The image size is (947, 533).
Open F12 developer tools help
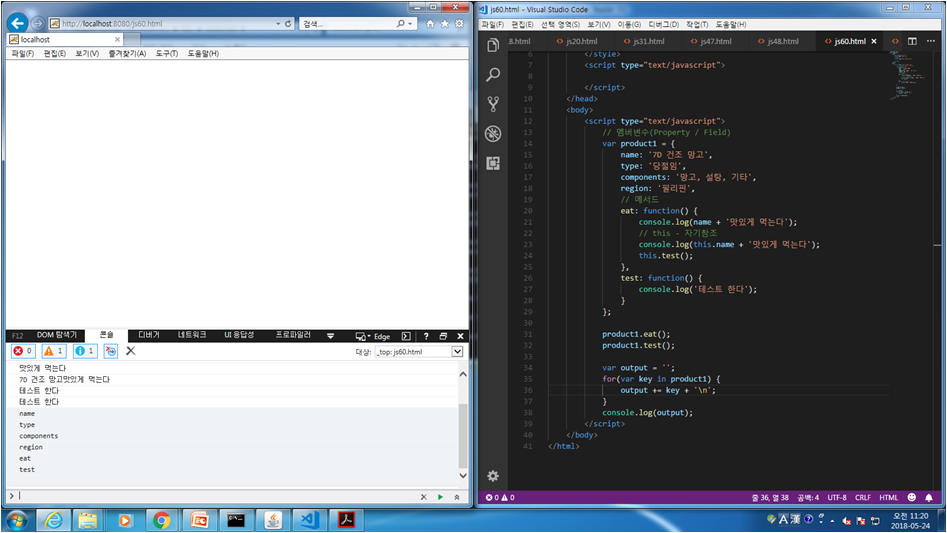[426, 336]
